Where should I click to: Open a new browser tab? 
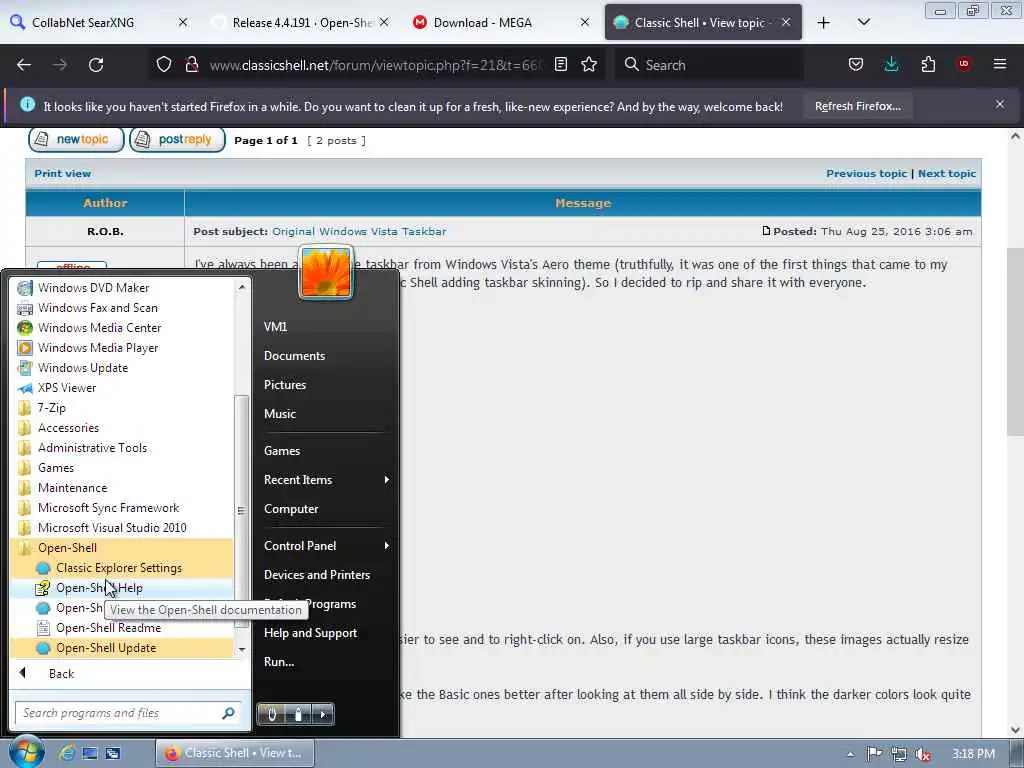824,23
